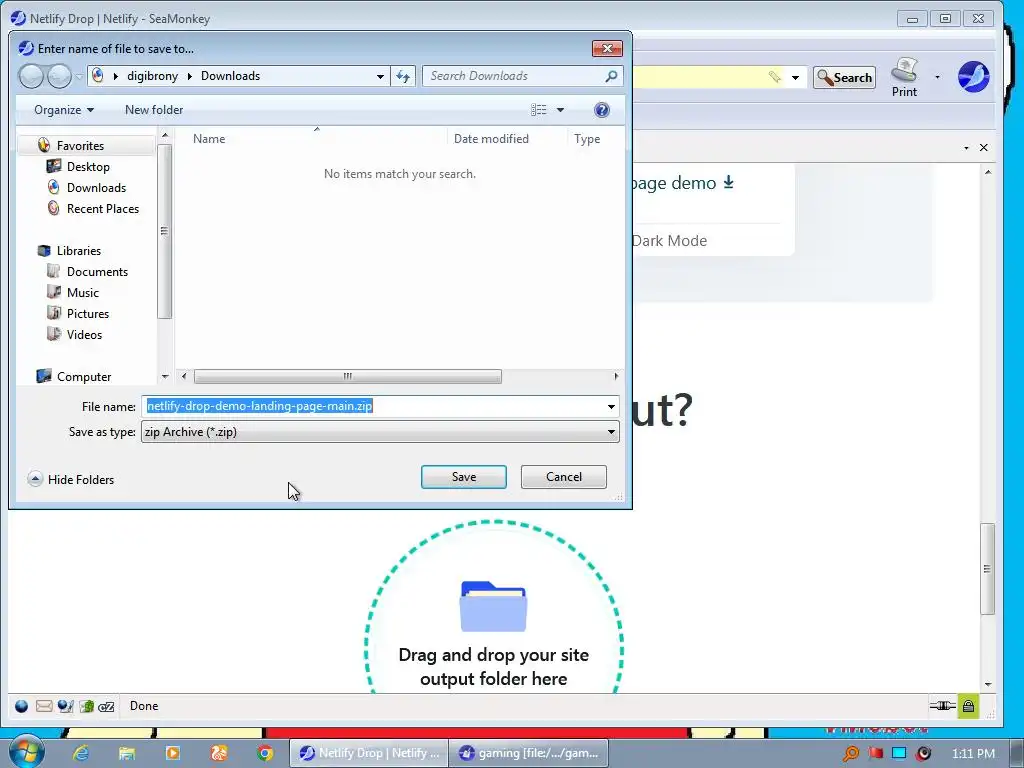
Task: Launch Google Chrome from the taskbar
Action: coord(264,753)
